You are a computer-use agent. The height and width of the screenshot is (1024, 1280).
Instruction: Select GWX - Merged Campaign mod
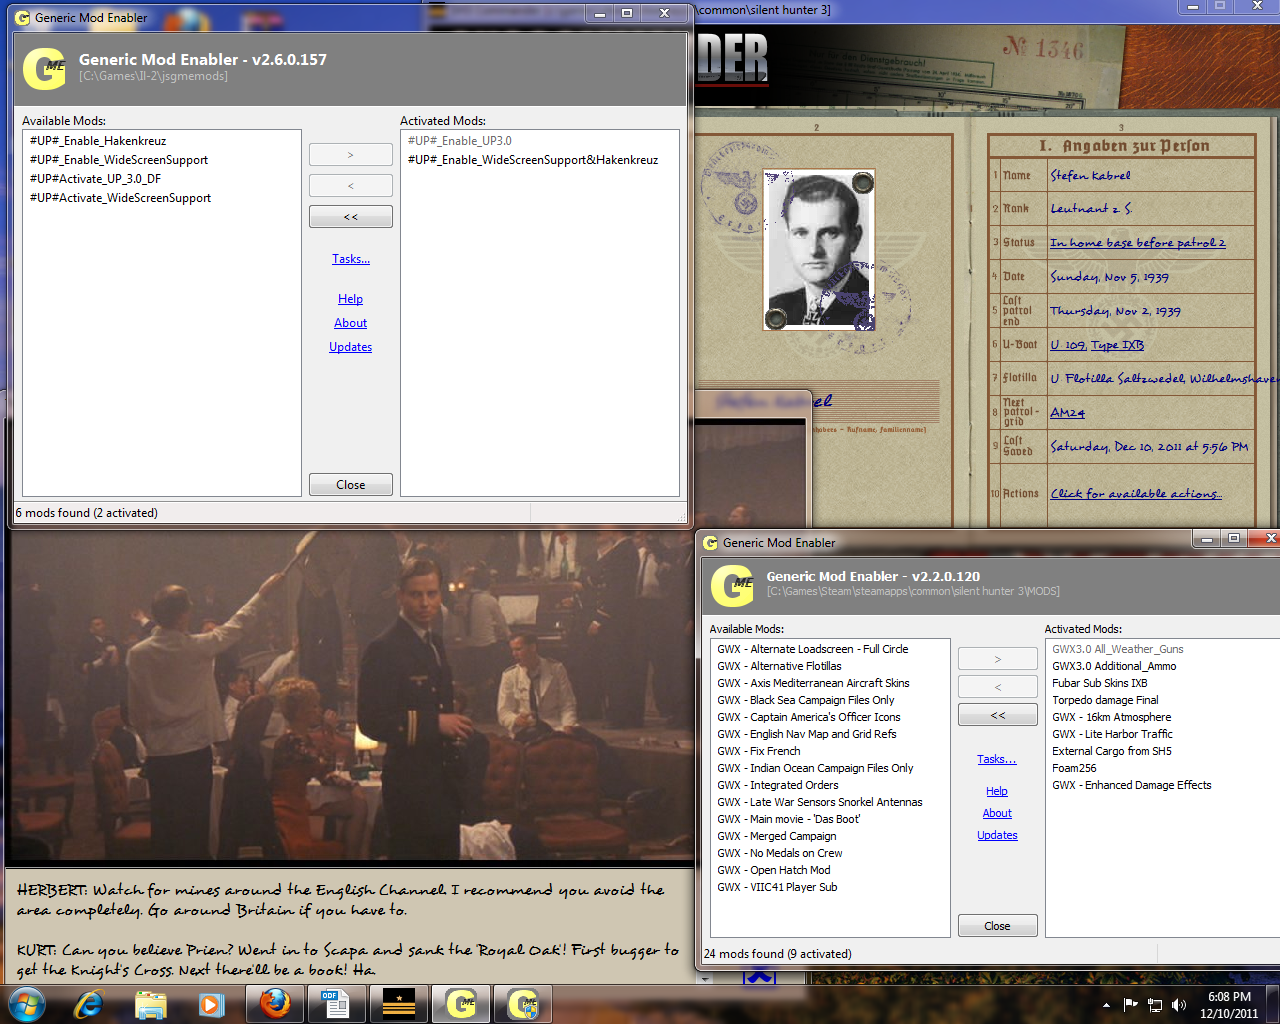[x=777, y=836]
